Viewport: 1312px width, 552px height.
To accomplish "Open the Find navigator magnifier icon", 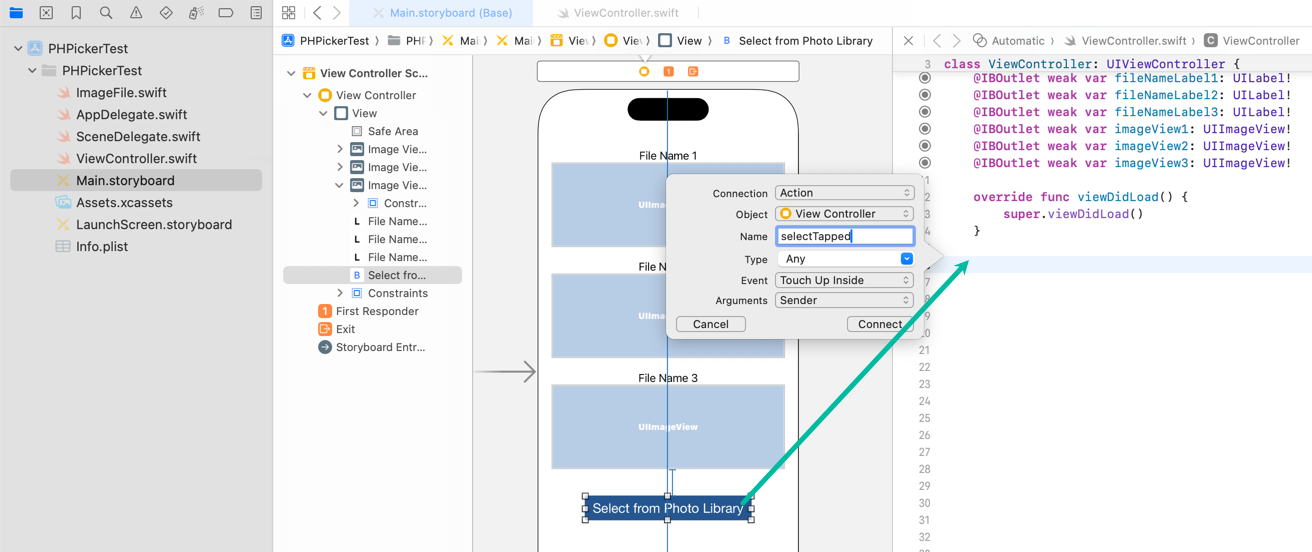I will coord(106,13).
